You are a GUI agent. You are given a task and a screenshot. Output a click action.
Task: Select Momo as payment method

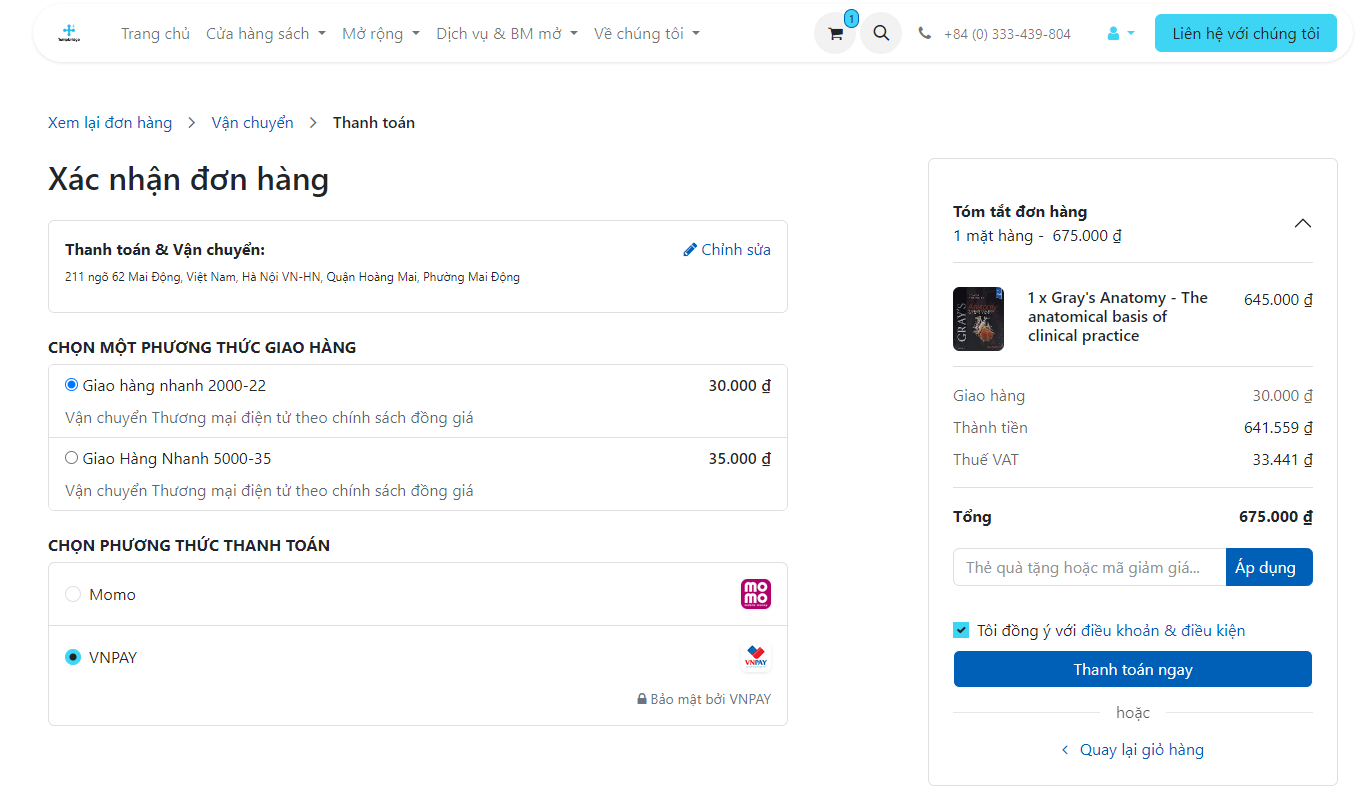[x=73, y=595]
